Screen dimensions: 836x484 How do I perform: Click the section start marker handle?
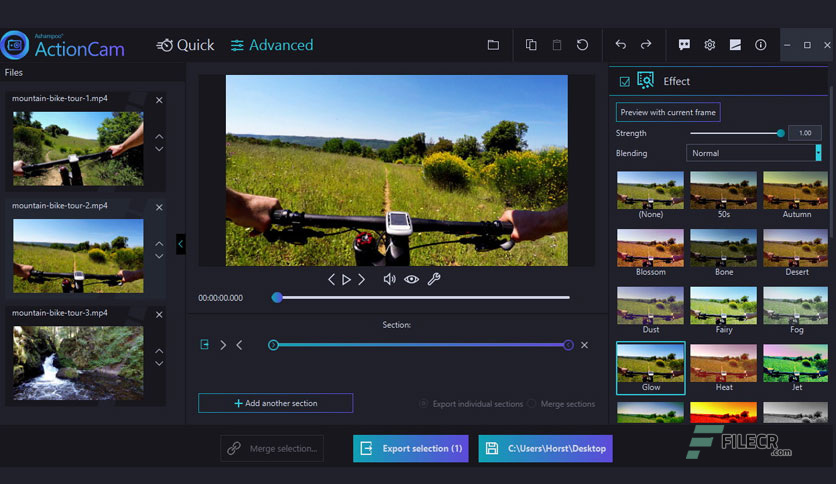click(273, 345)
